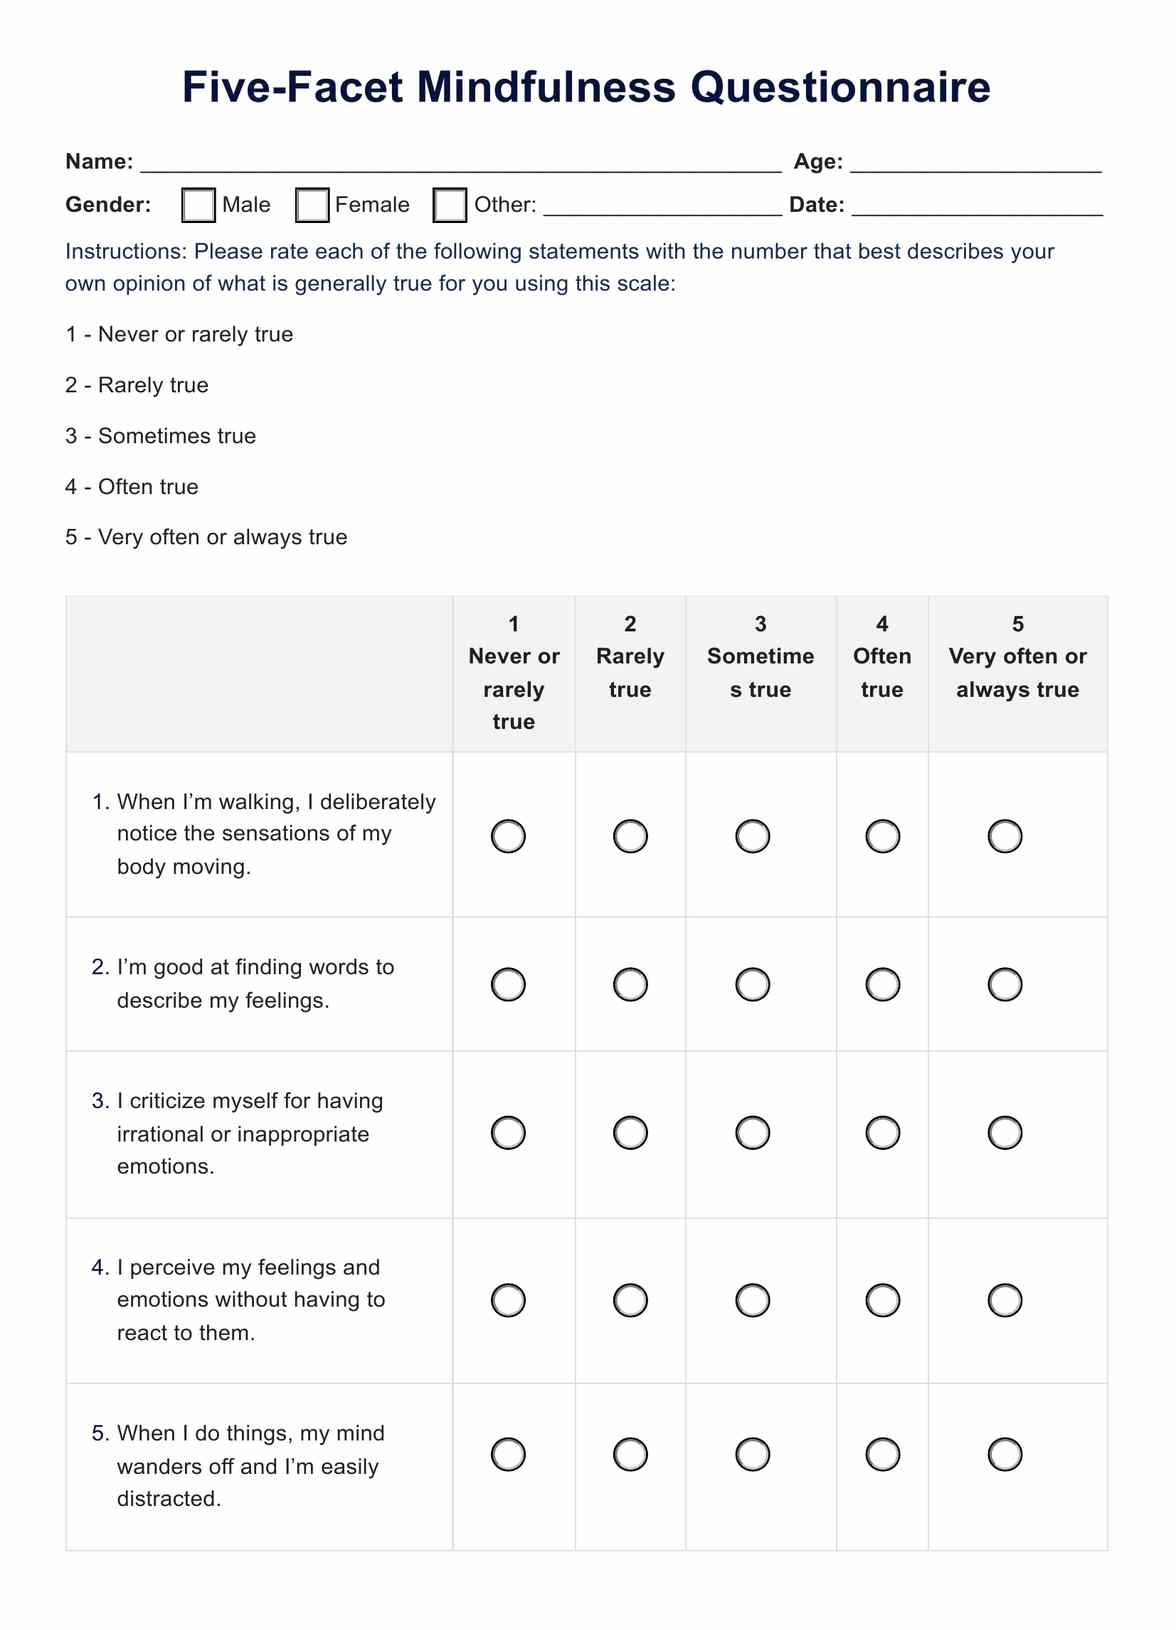Check the Male gender checkbox
The width and height of the screenshot is (1176, 1630).
199,205
